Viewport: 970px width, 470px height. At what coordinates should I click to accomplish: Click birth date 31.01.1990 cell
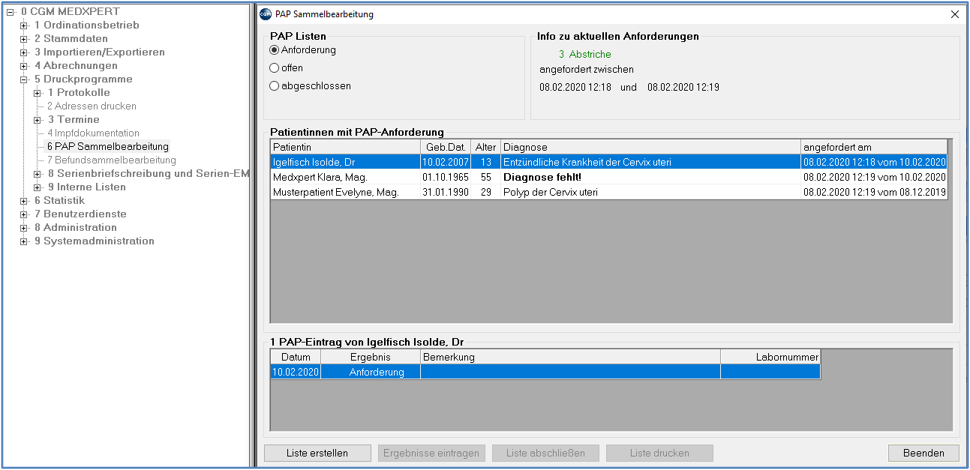pos(445,192)
